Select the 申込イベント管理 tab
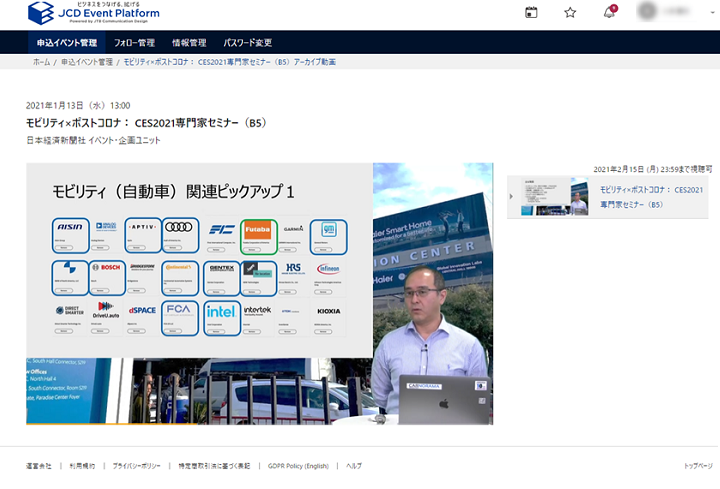The image size is (720, 489). [67, 43]
